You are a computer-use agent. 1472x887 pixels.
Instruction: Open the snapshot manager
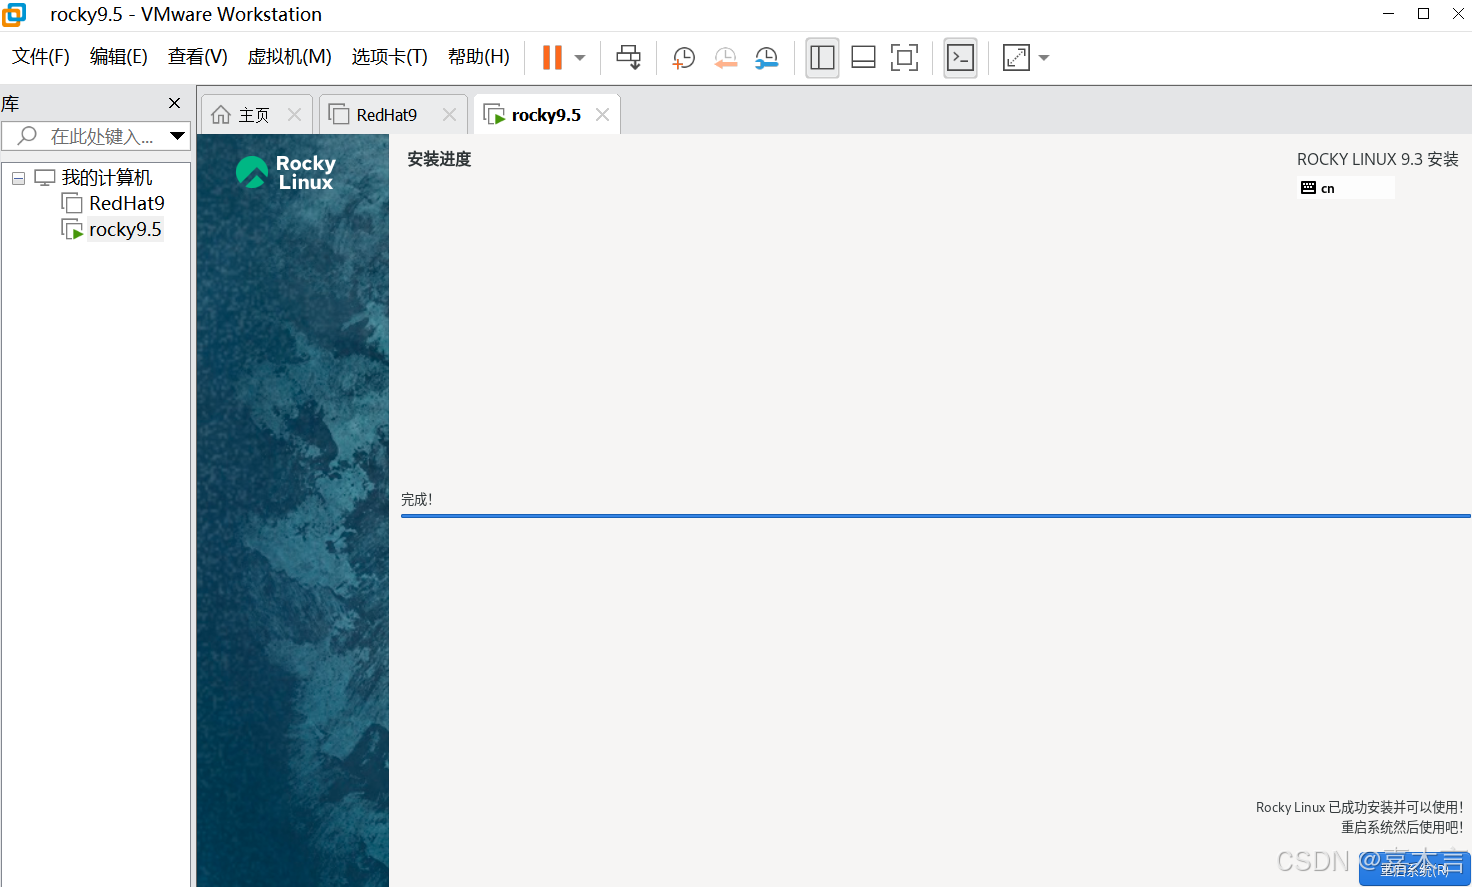point(766,58)
